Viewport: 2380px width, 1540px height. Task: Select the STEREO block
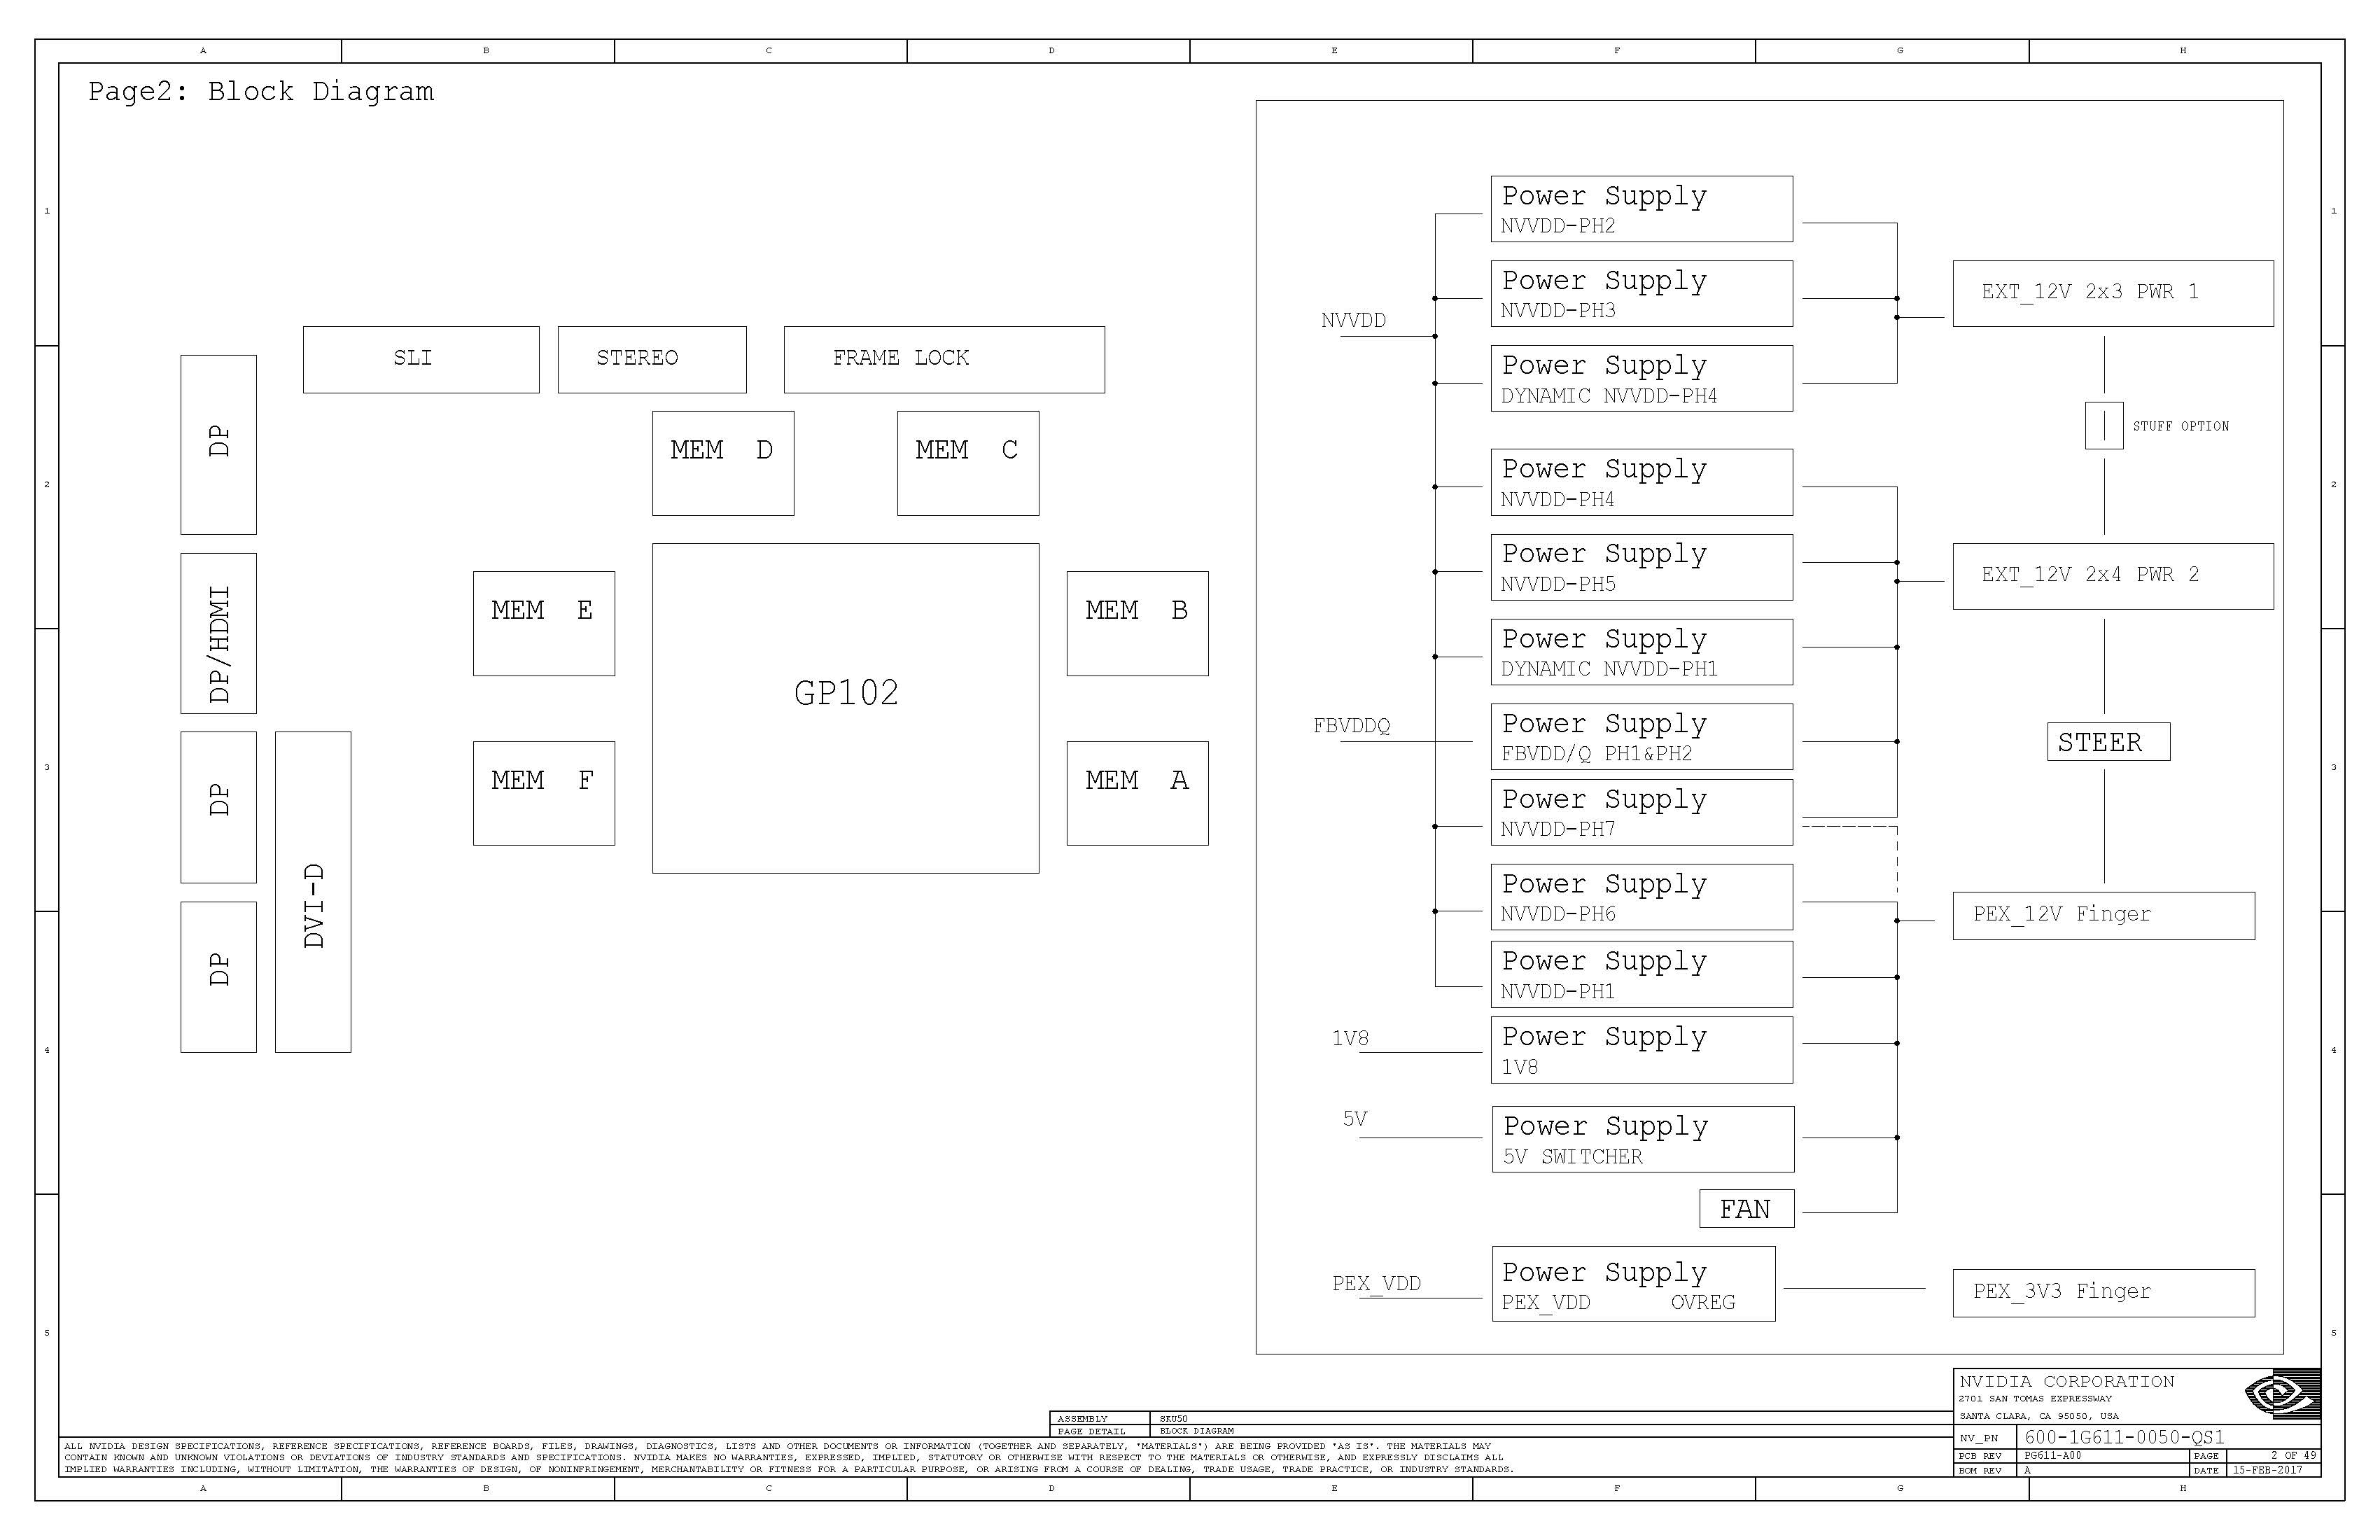point(651,359)
